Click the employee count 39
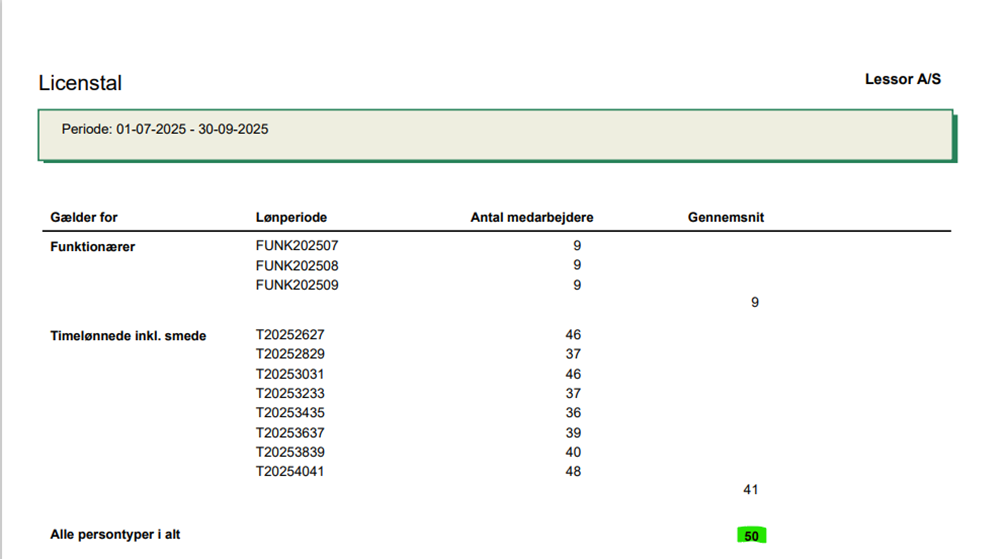Screen dimensions: 1004x559 coord(573,432)
